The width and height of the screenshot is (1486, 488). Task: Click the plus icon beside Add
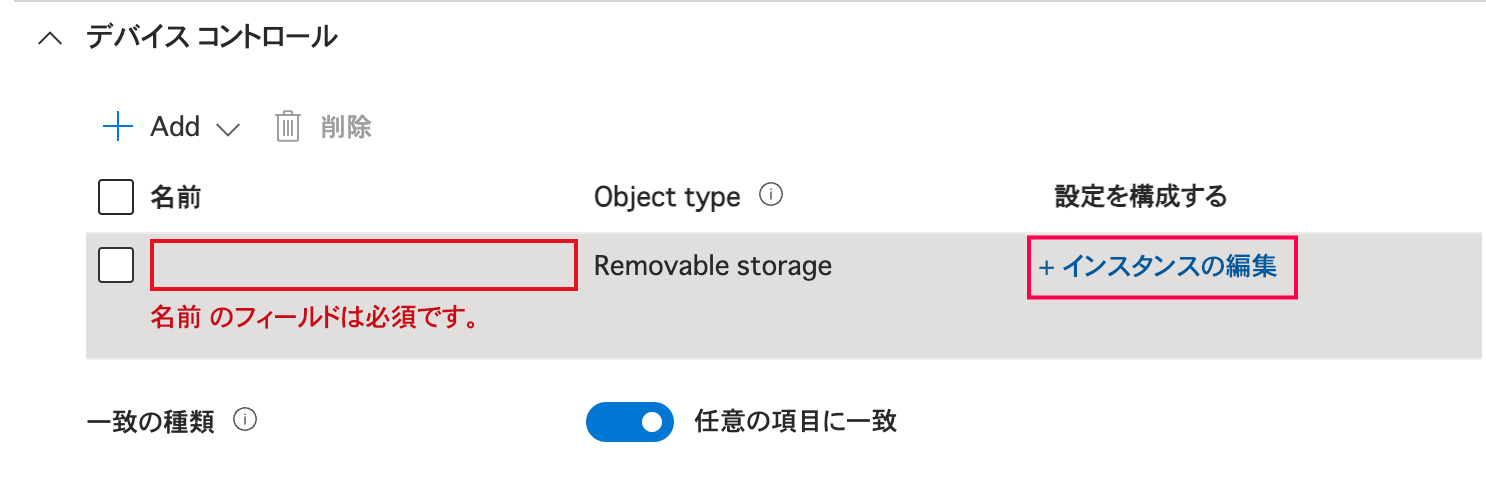[118, 127]
